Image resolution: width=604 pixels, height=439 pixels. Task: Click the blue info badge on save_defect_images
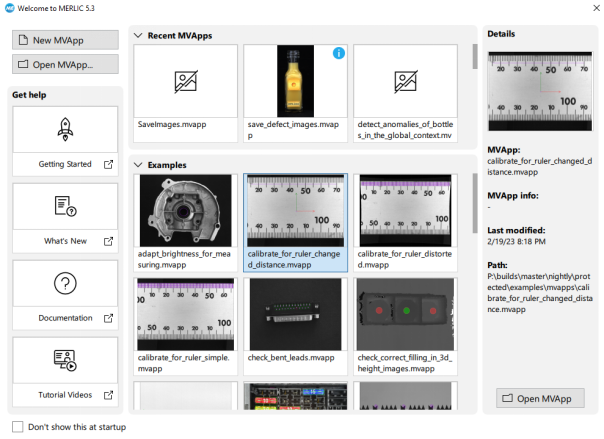[338, 53]
